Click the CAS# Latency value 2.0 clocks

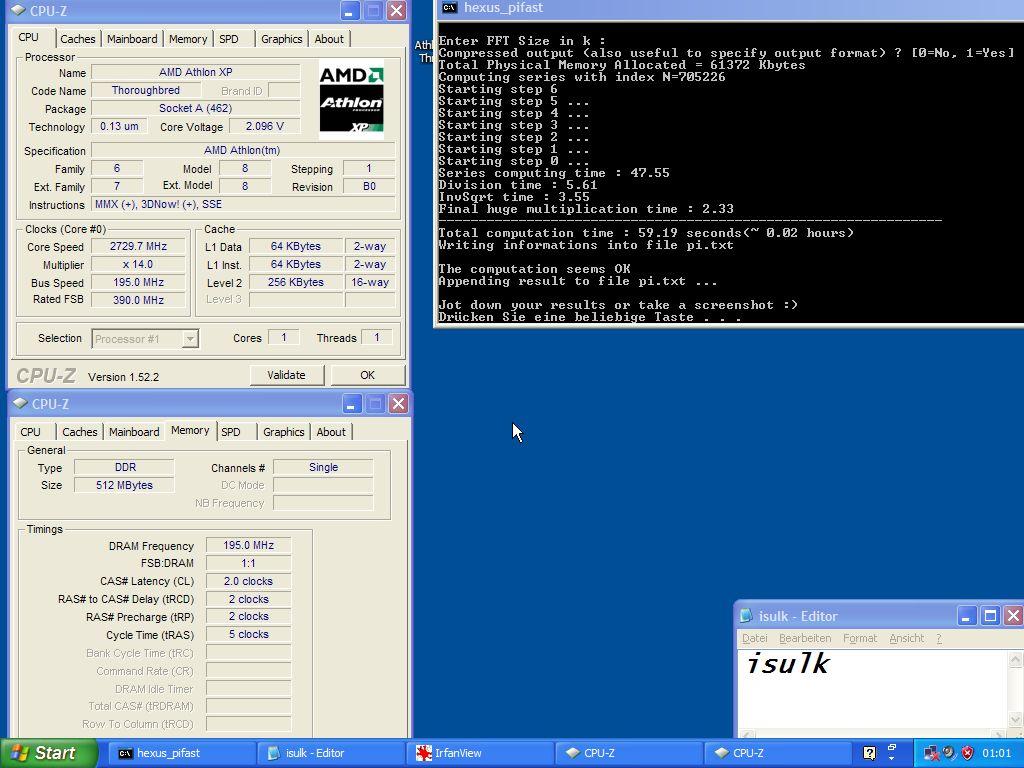[248, 581]
